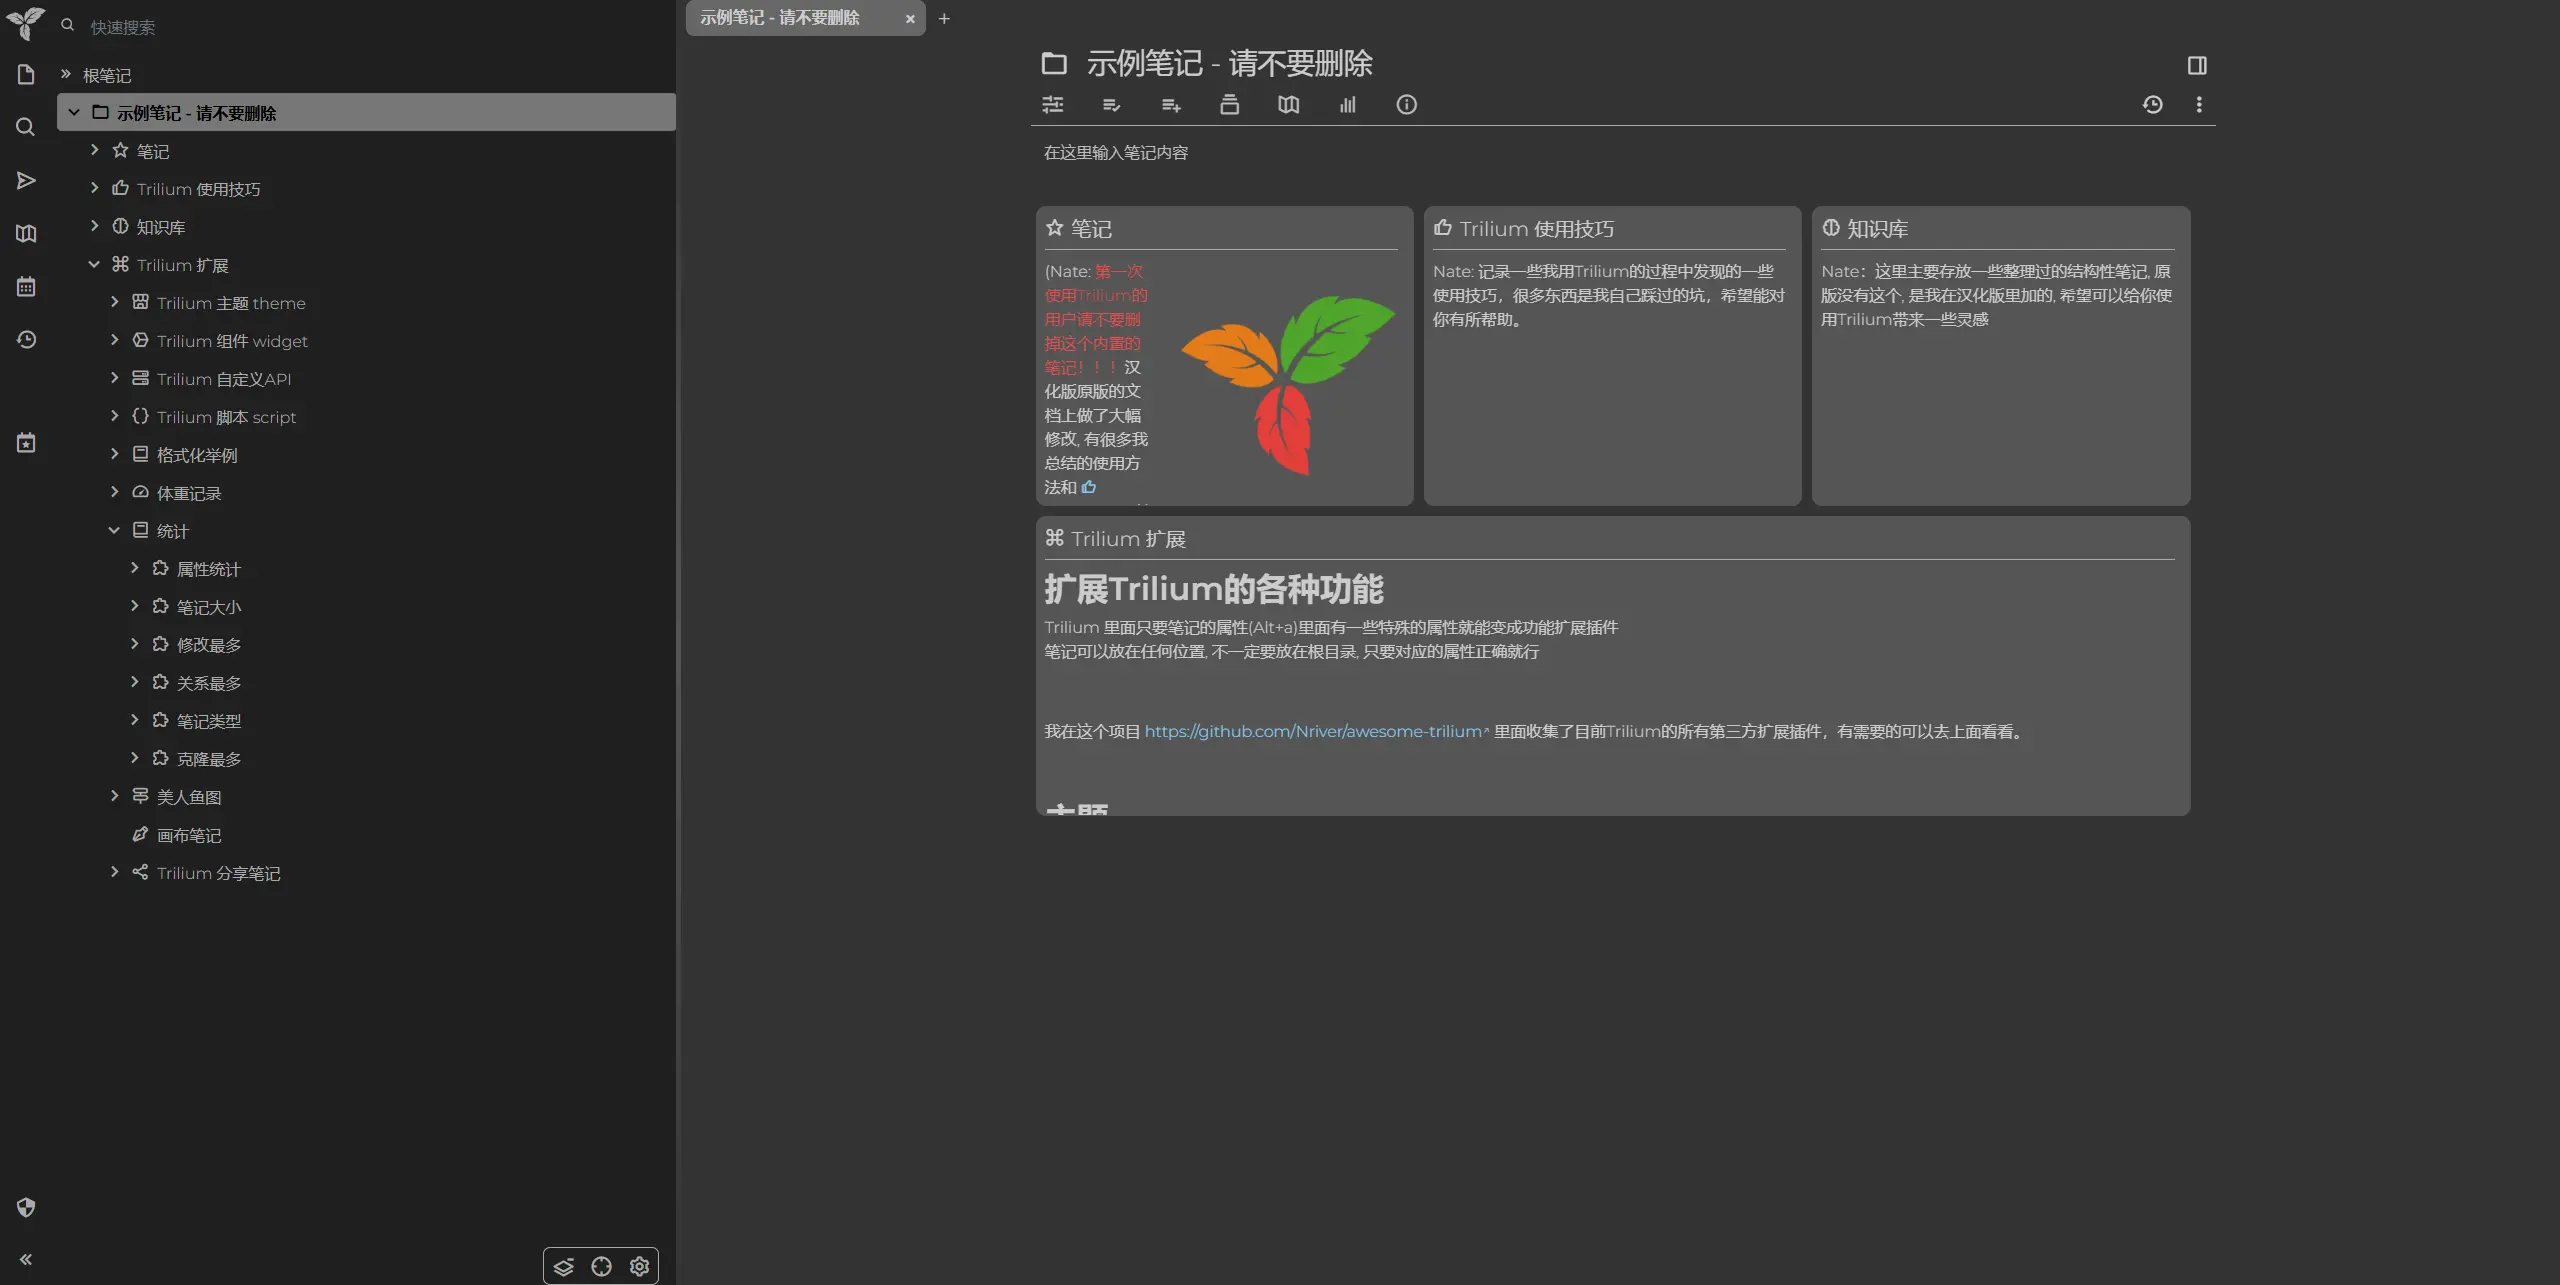Image resolution: width=2560 pixels, height=1285 pixels.
Task: Open the jump-to-note send icon in left launcher
Action: pyautogui.click(x=26, y=180)
